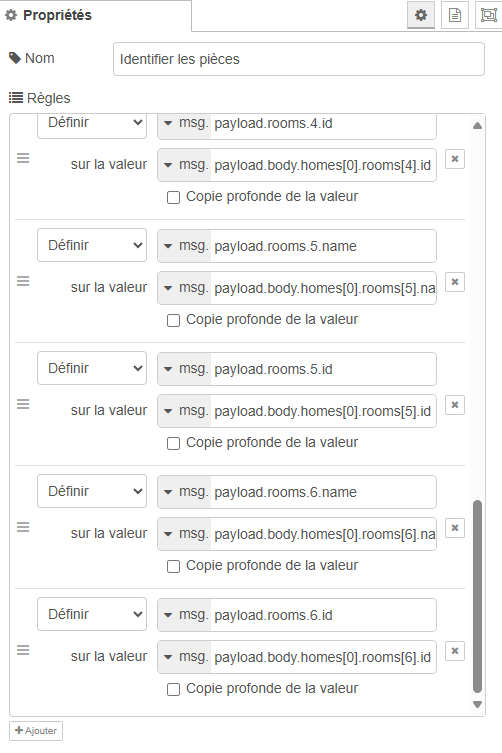Image resolution: width=502 pixels, height=753 pixels.
Task: Delete the payload.rooms.6.id rule
Action: 455,651
